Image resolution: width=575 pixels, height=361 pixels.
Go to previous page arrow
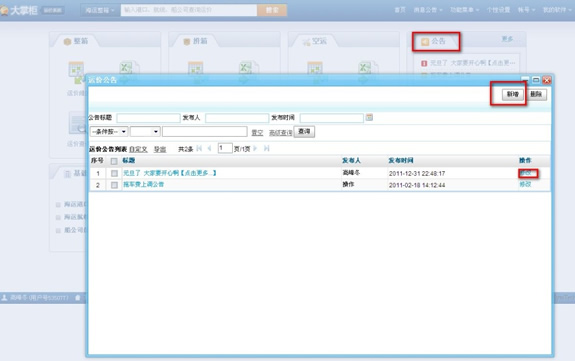point(209,148)
